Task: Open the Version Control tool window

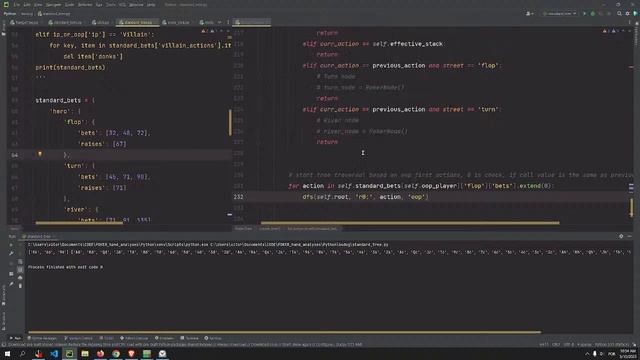Action: click(78, 338)
